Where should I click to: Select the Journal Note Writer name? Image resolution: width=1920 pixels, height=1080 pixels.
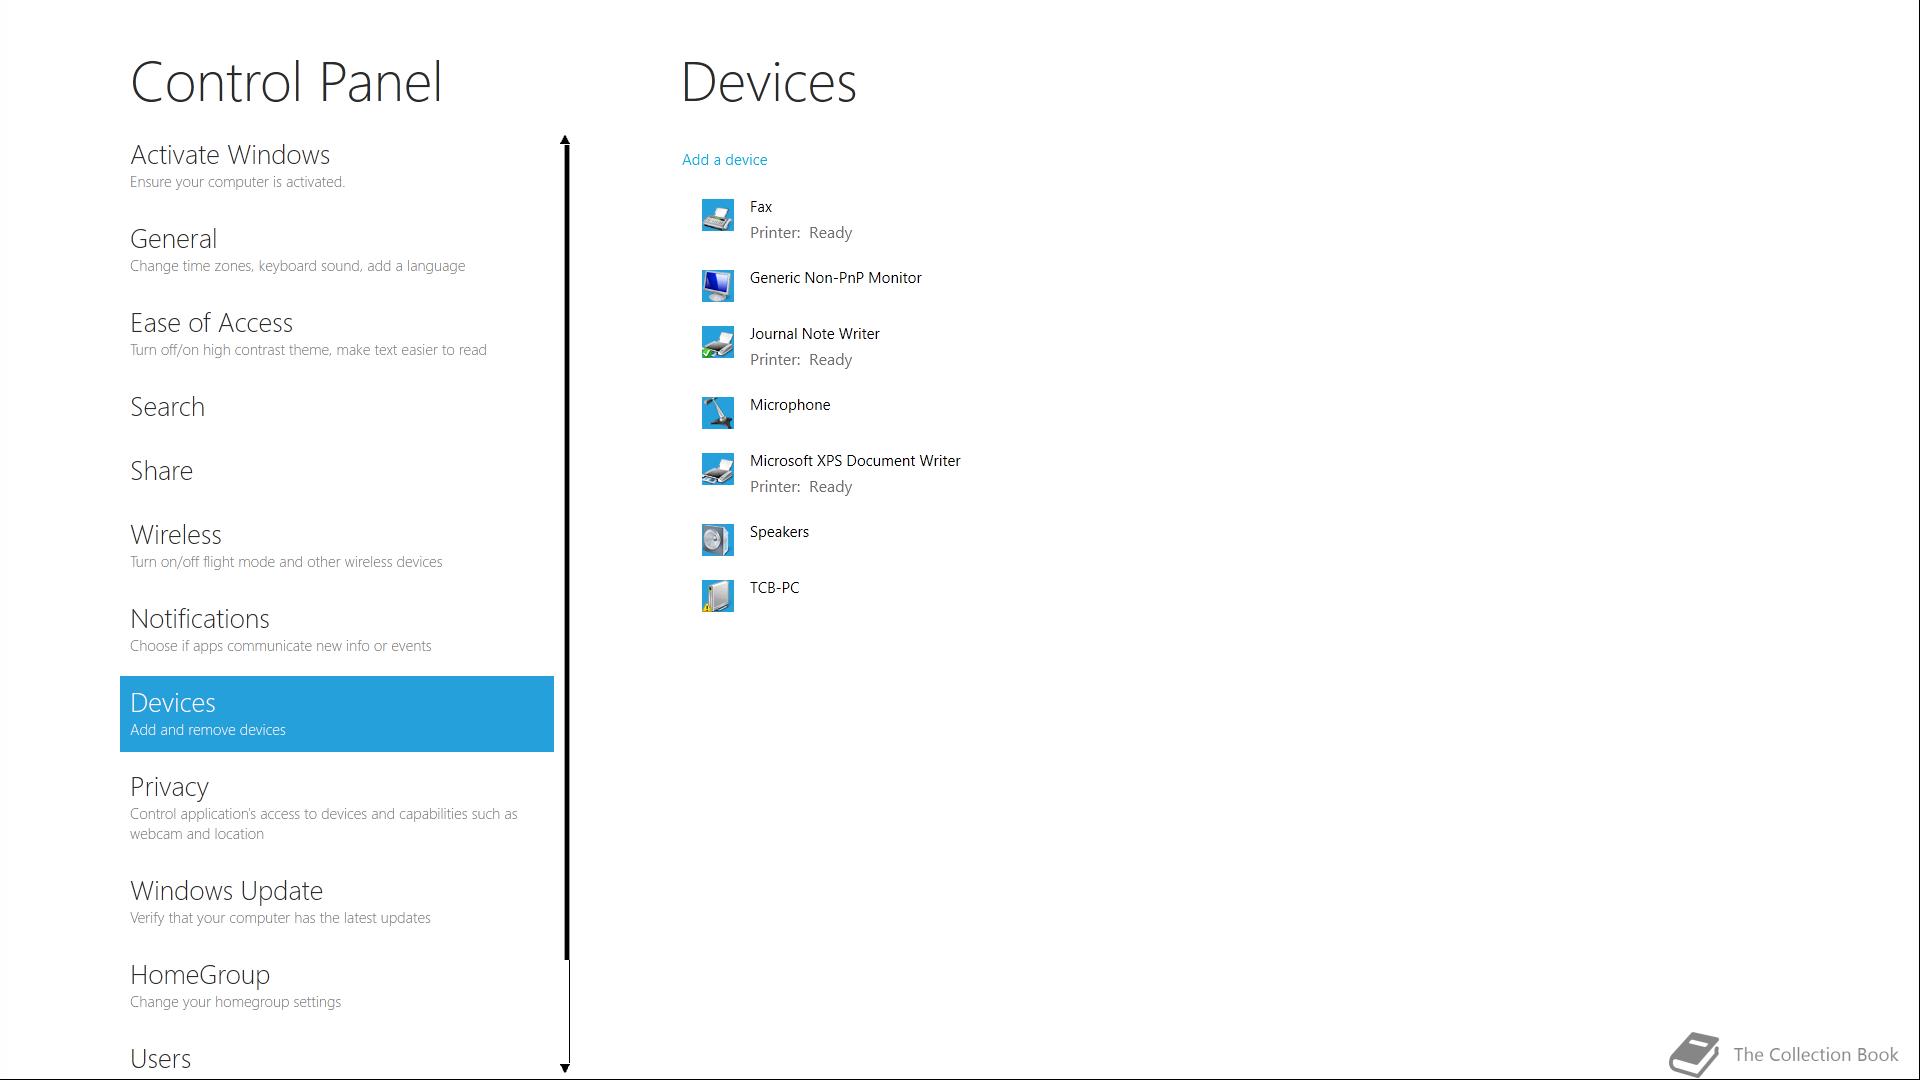point(815,334)
